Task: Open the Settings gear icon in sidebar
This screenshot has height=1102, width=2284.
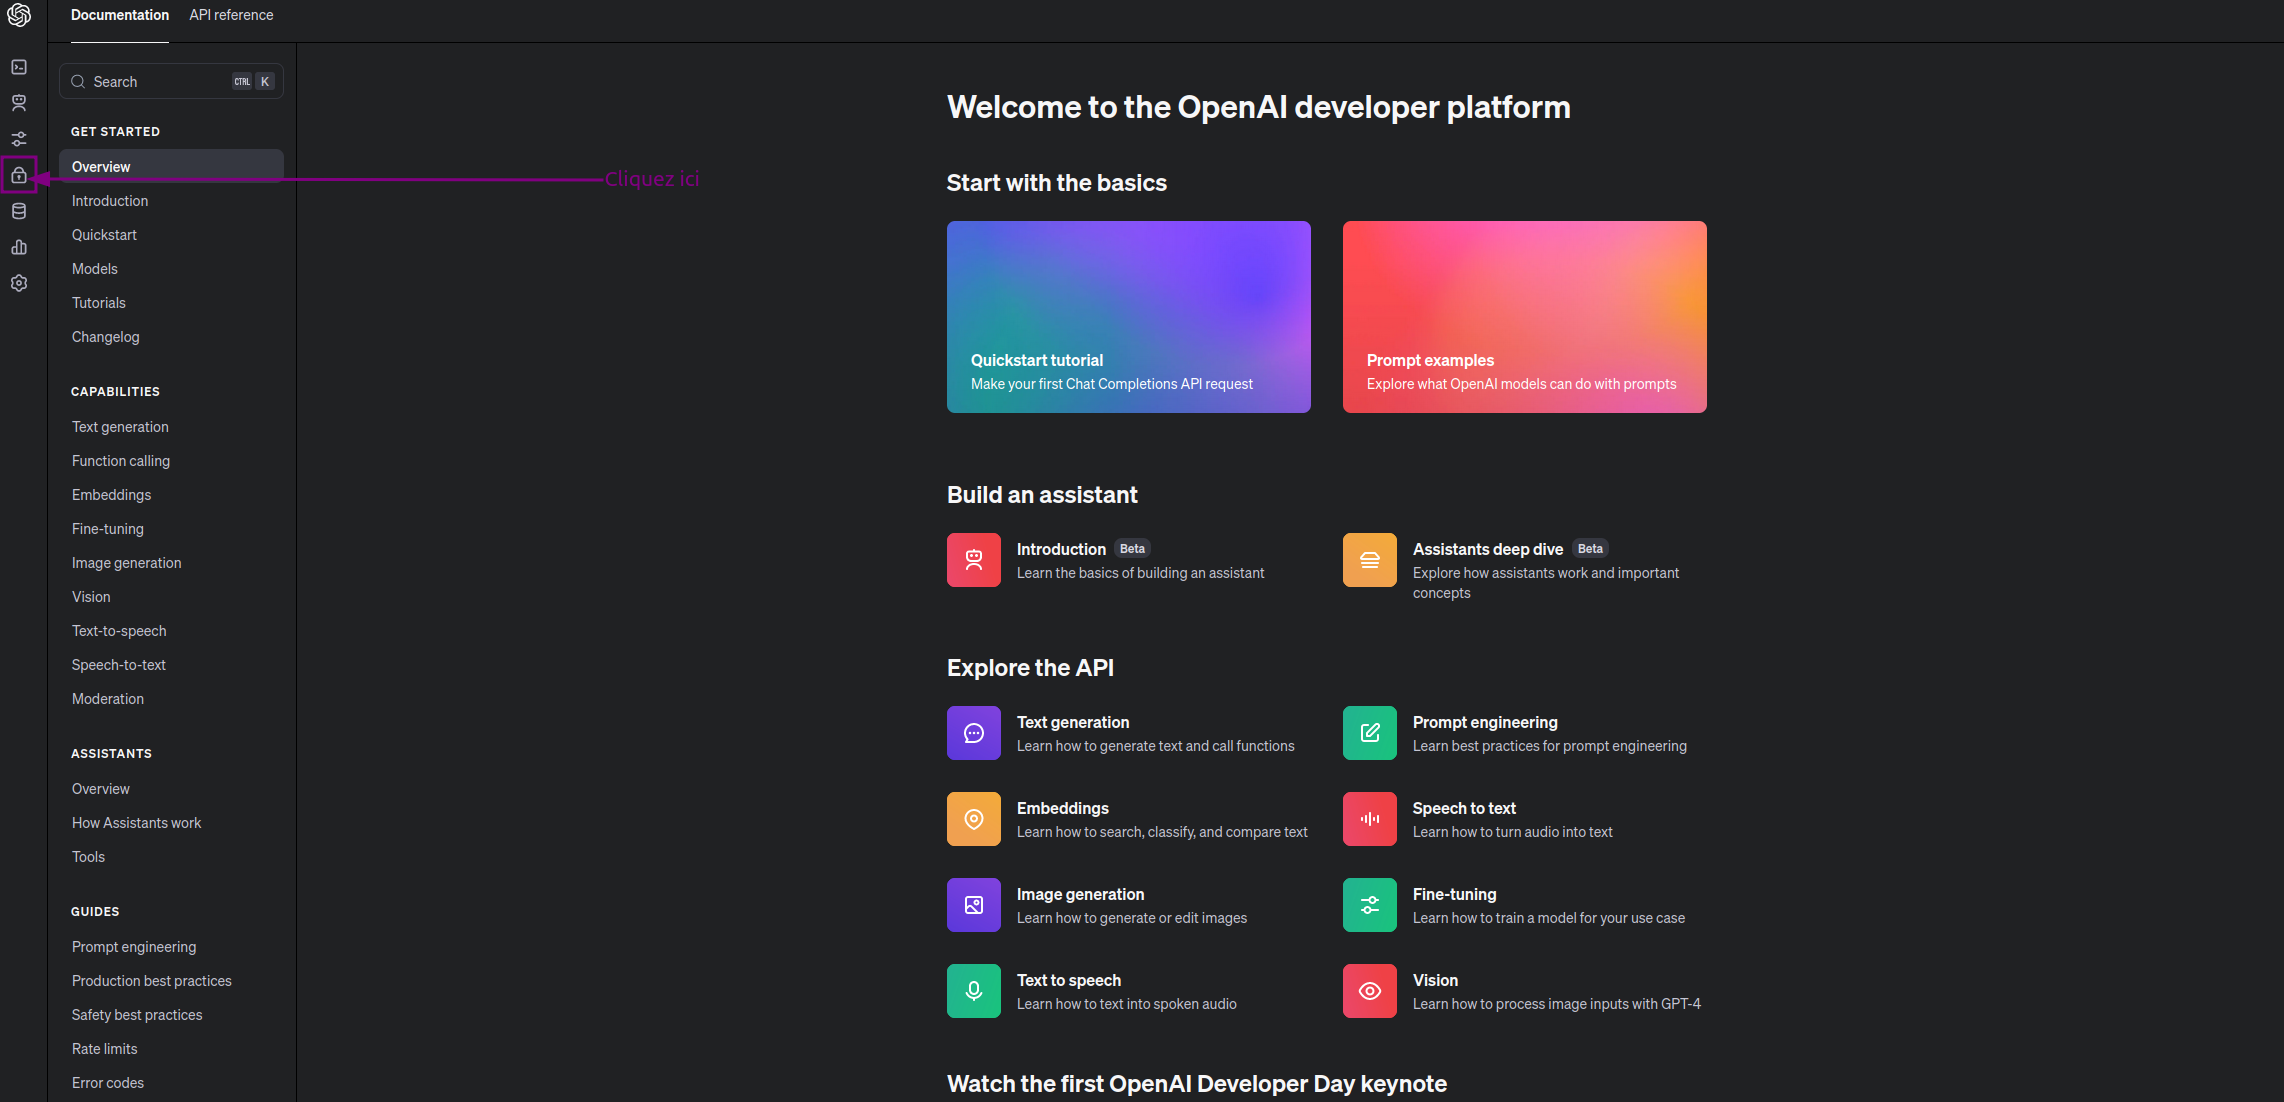Action: 19,283
